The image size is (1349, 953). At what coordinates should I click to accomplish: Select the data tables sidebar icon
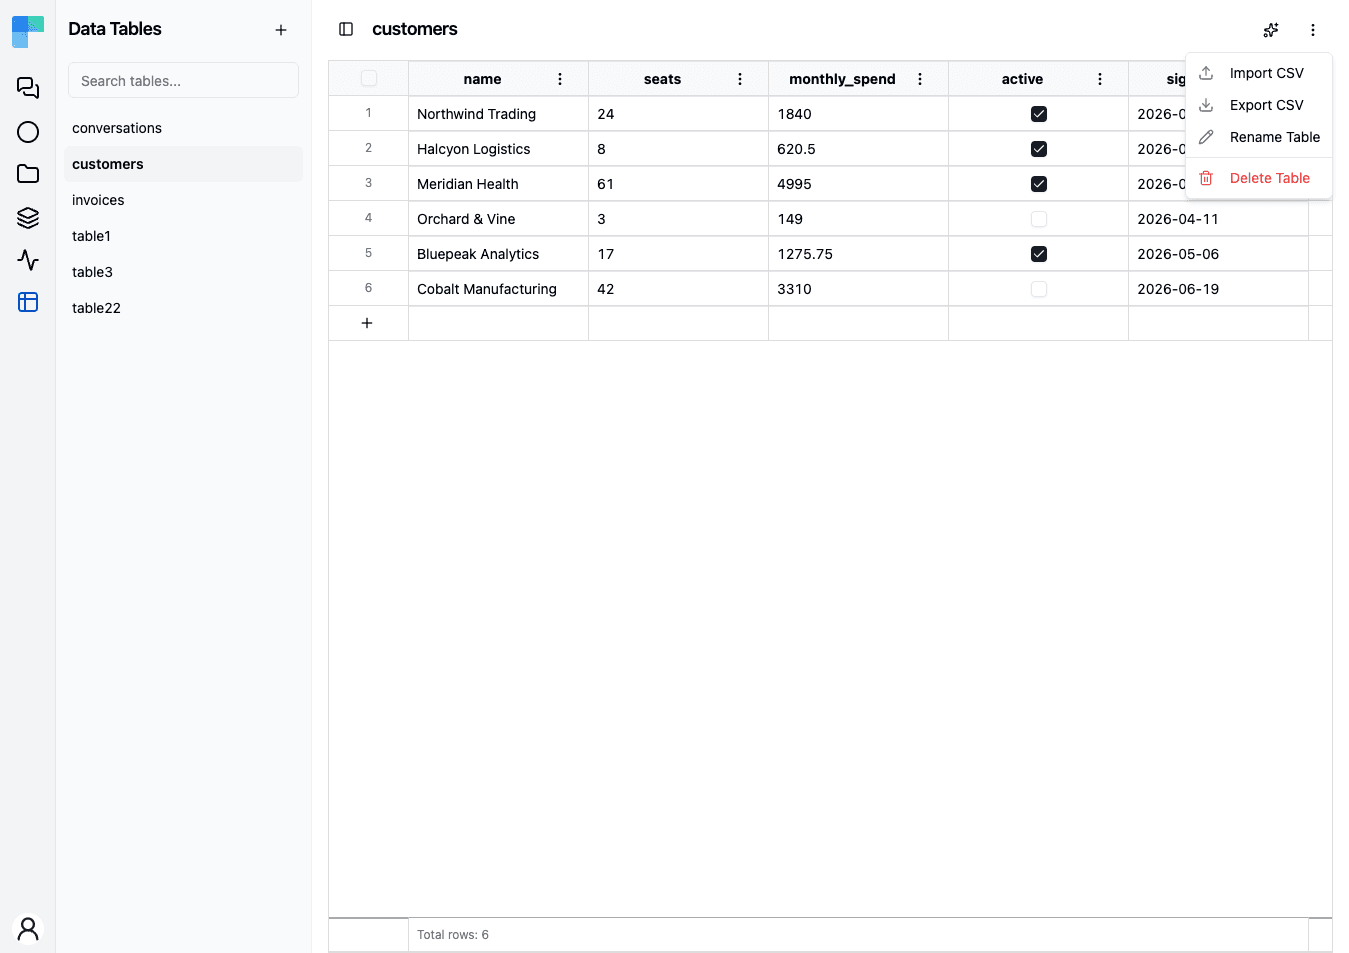click(x=28, y=302)
